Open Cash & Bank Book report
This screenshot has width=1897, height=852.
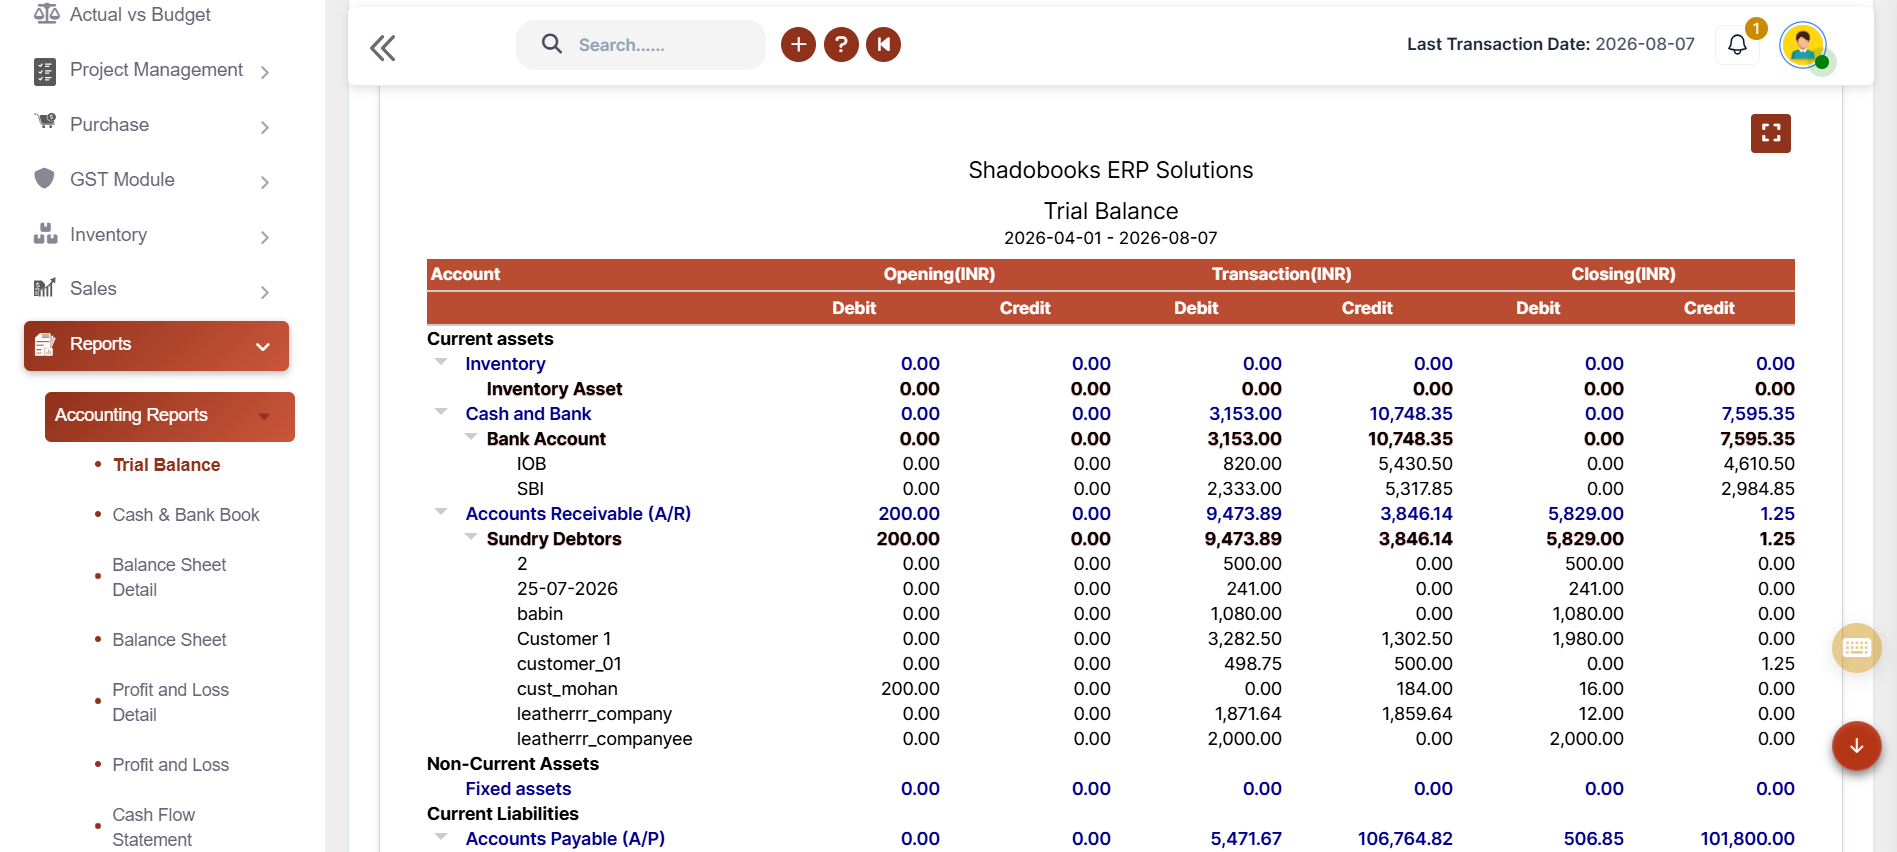186,515
